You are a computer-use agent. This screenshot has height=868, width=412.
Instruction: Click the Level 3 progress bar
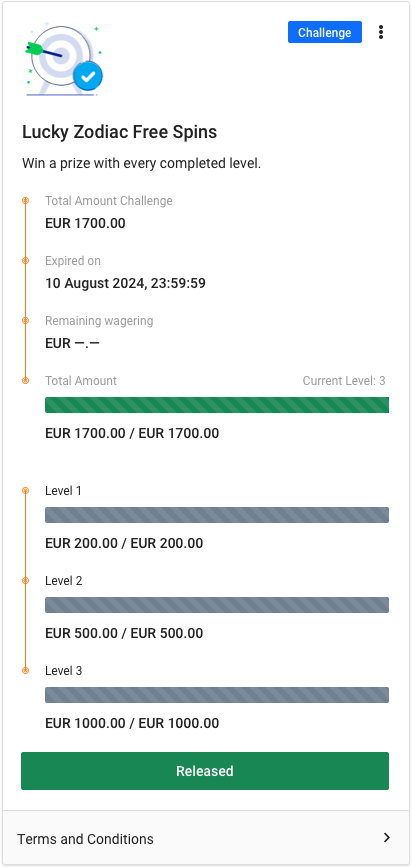[x=217, y=695]
